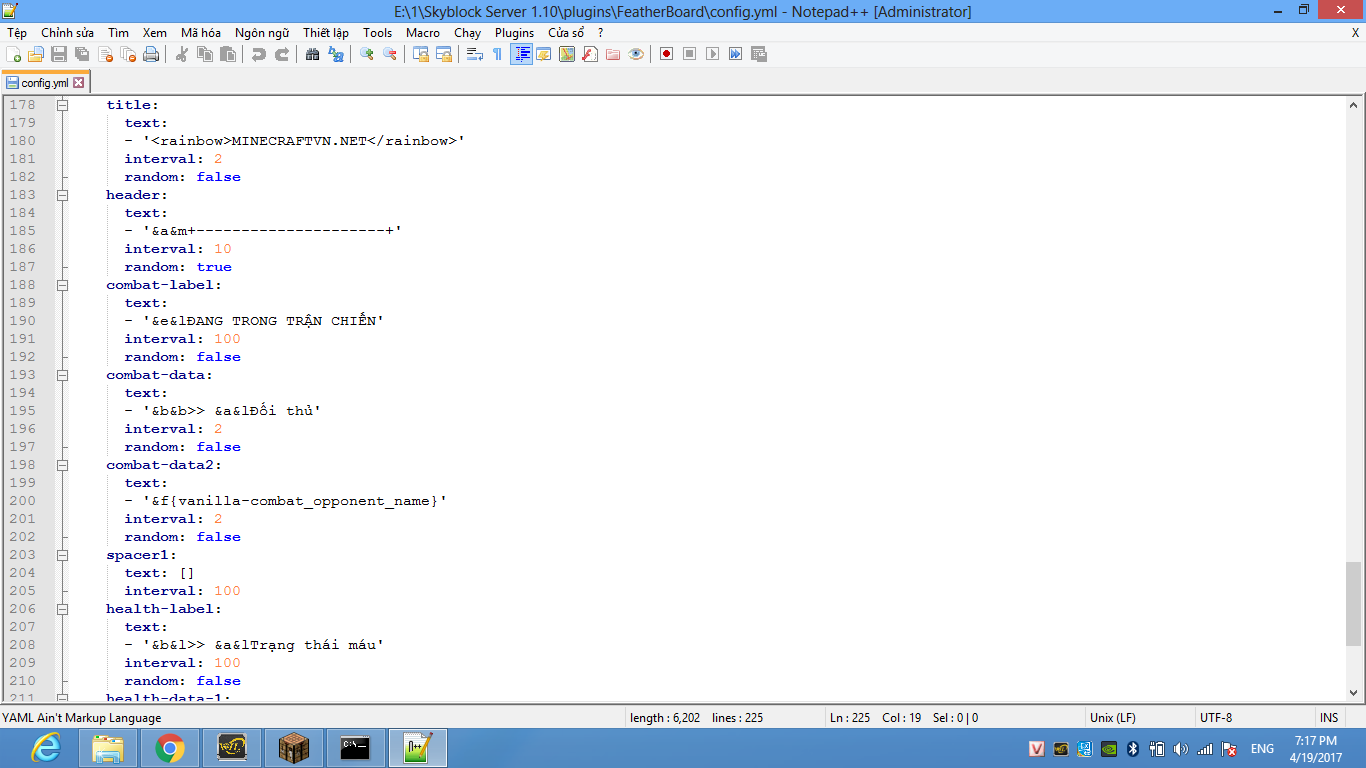1366x768 pixels.
Task: Open the Function List toolbar icon
Action: (x=590, y=54)
